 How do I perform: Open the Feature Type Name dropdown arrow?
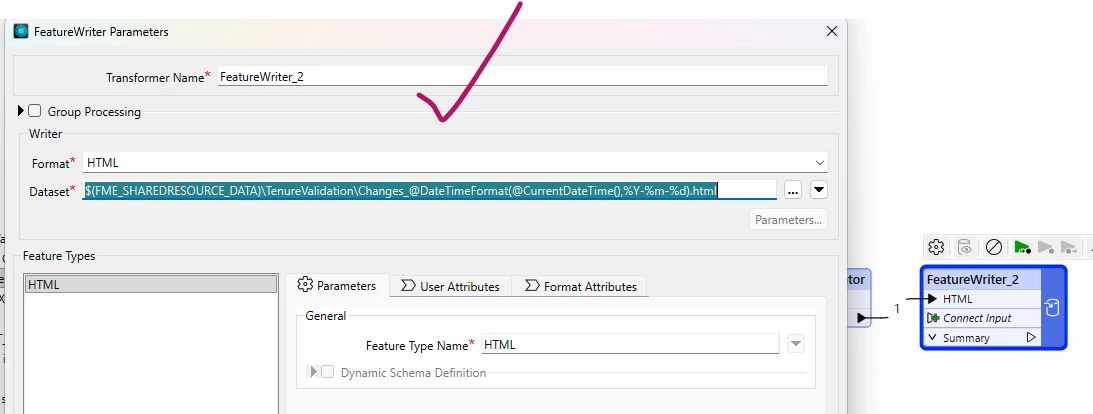[x=796, y=344]
